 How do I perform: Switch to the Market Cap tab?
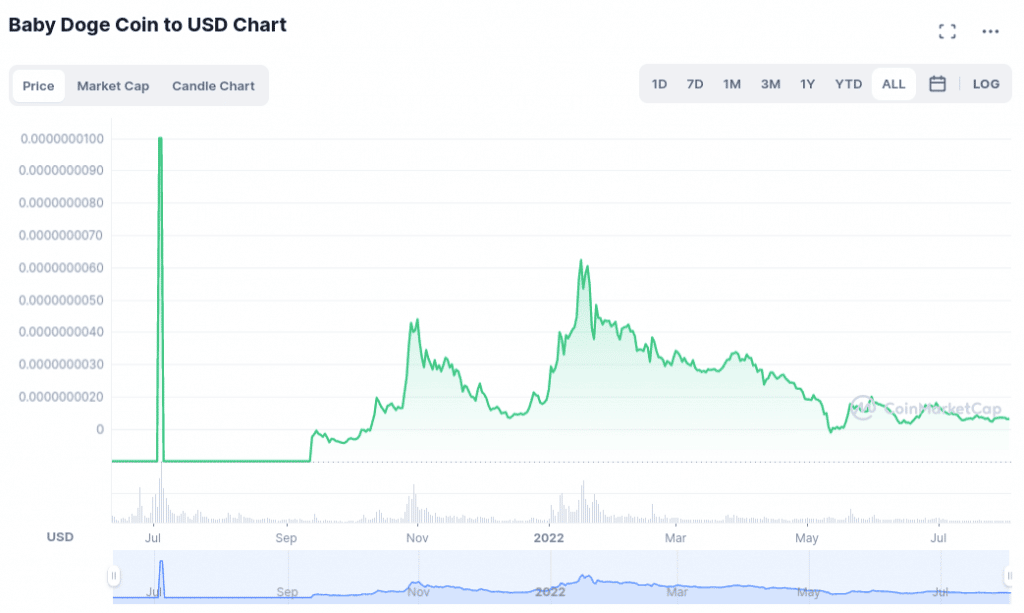113,86
